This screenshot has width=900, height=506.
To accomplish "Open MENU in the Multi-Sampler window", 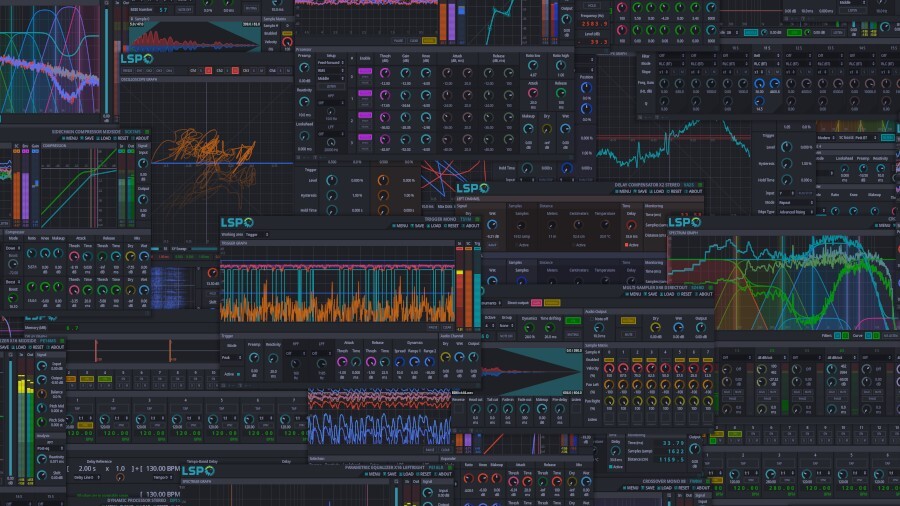I will click(x=634, y=294).
